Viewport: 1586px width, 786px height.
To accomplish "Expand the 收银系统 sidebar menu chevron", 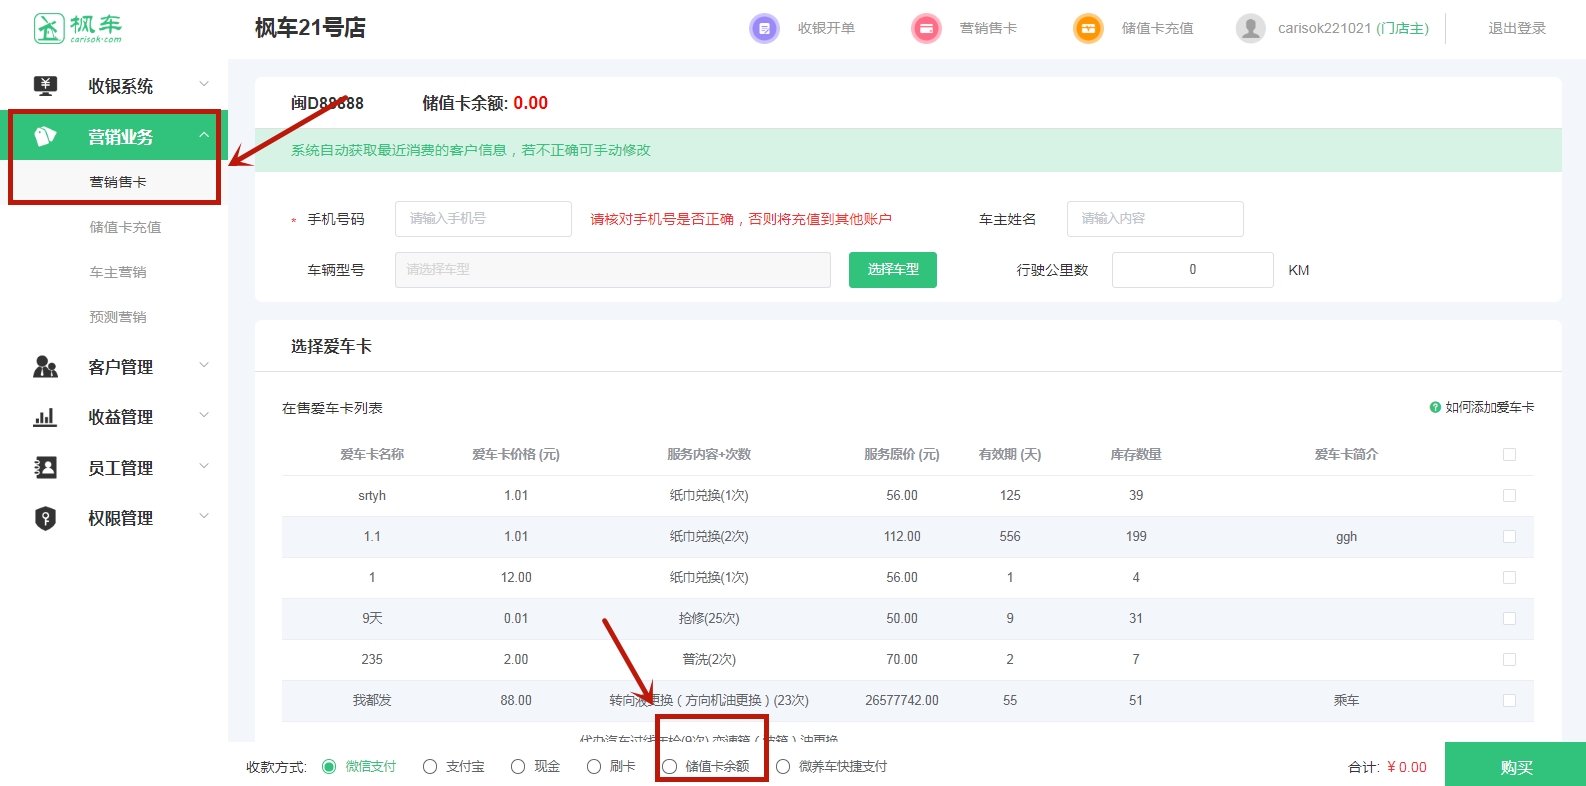I will coord(204,85).
